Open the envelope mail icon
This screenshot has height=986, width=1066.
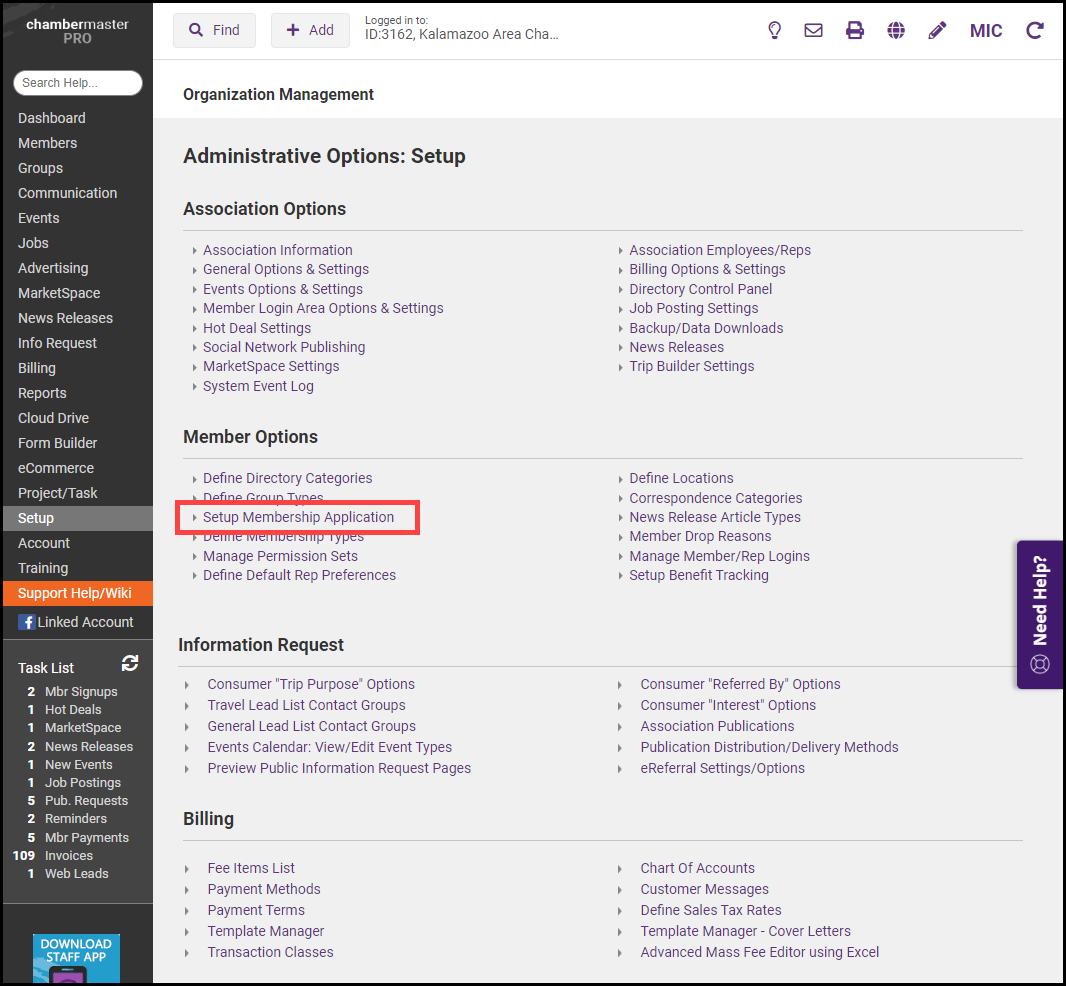point(814,31)
